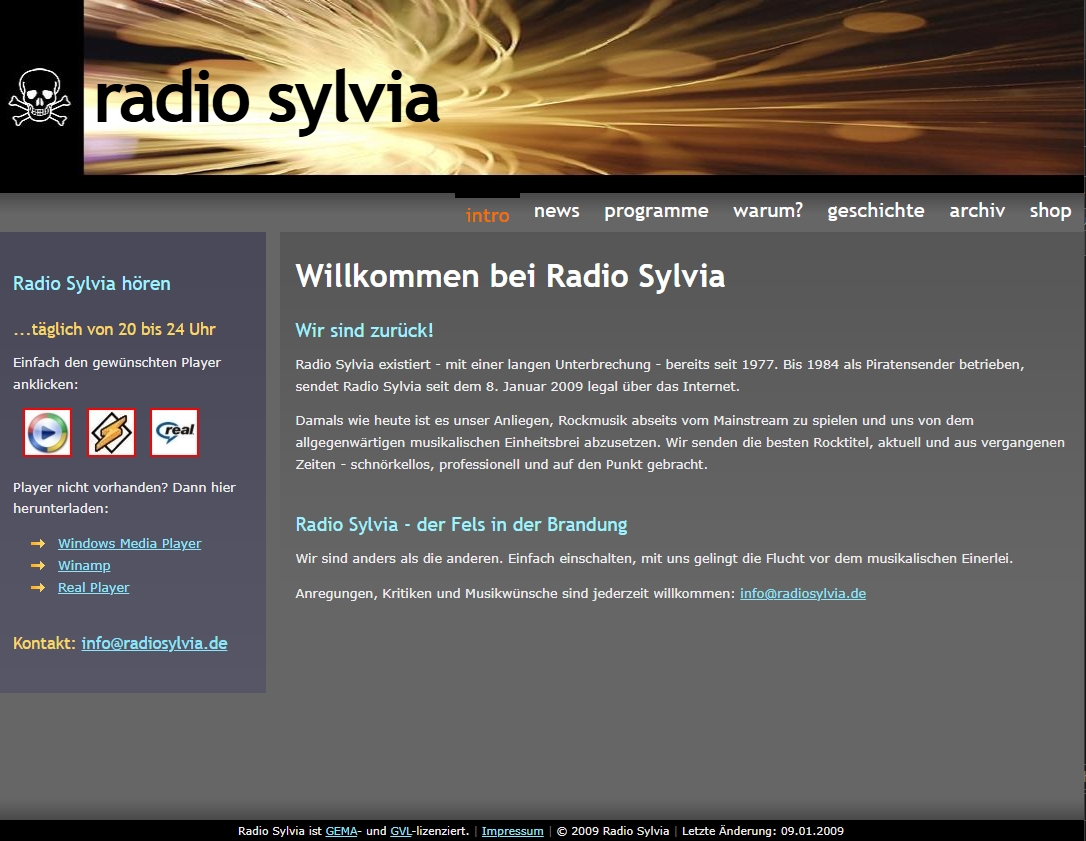The image size is (1086, 841).
Task: Open the Real Player download link
Action: coord(93,588)
